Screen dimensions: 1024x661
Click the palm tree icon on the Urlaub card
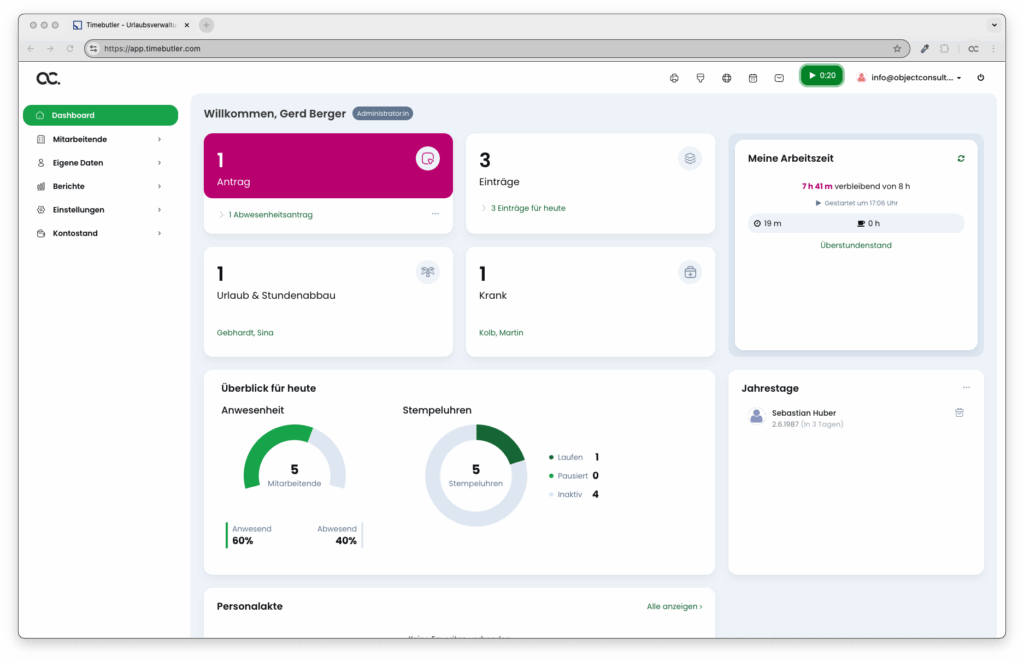pyautogui.click(x=428, y=272)
